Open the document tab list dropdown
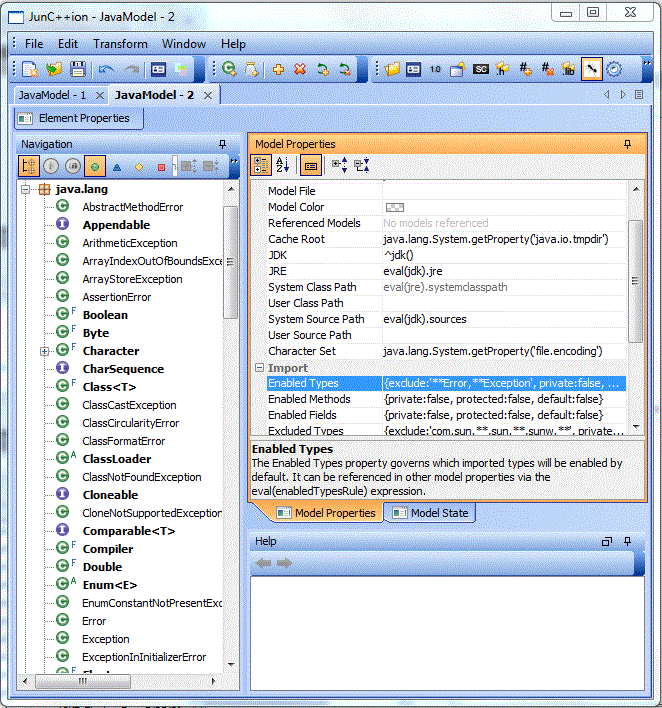 (639, 94)
